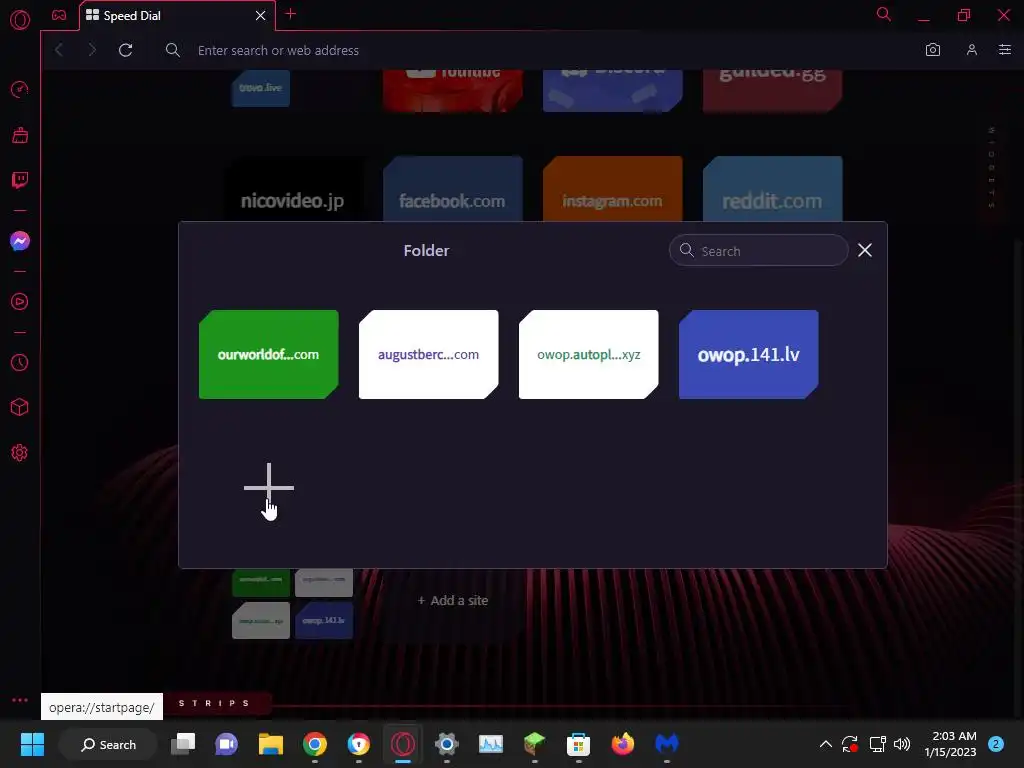Open a new tab with plus button

click(291, 14)
